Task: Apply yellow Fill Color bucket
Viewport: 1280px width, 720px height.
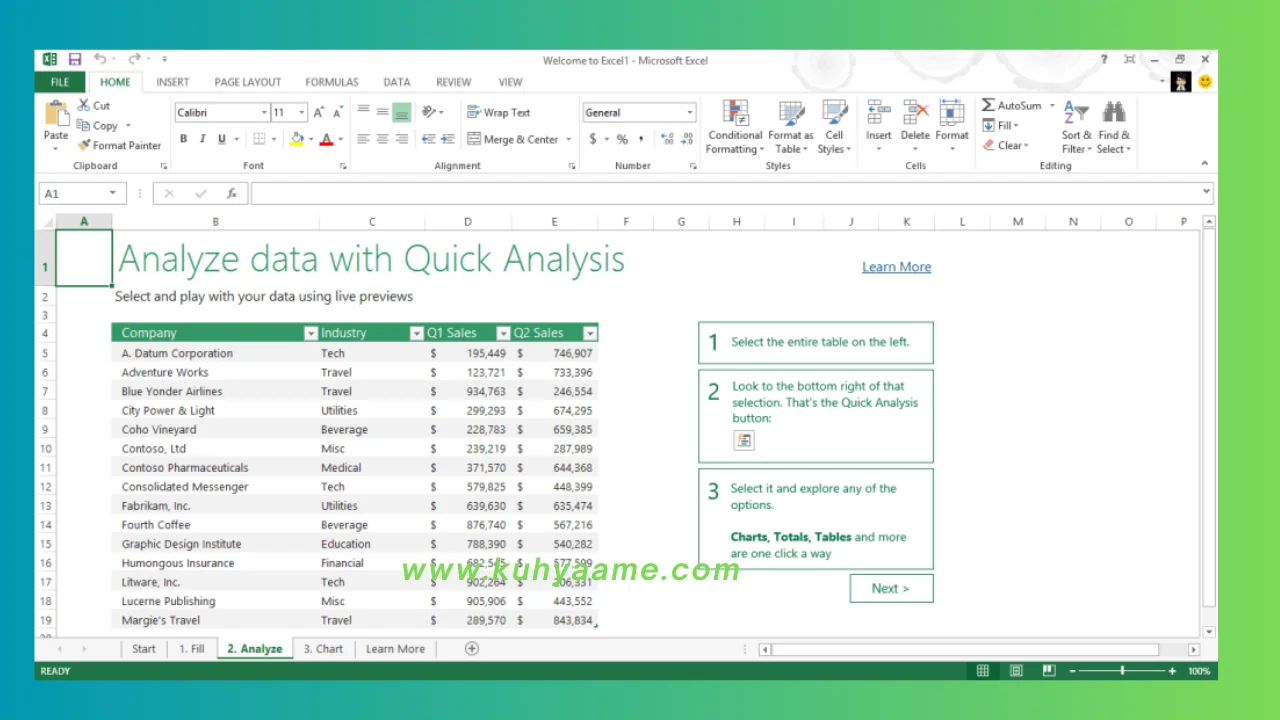Action: coord(296,139)
